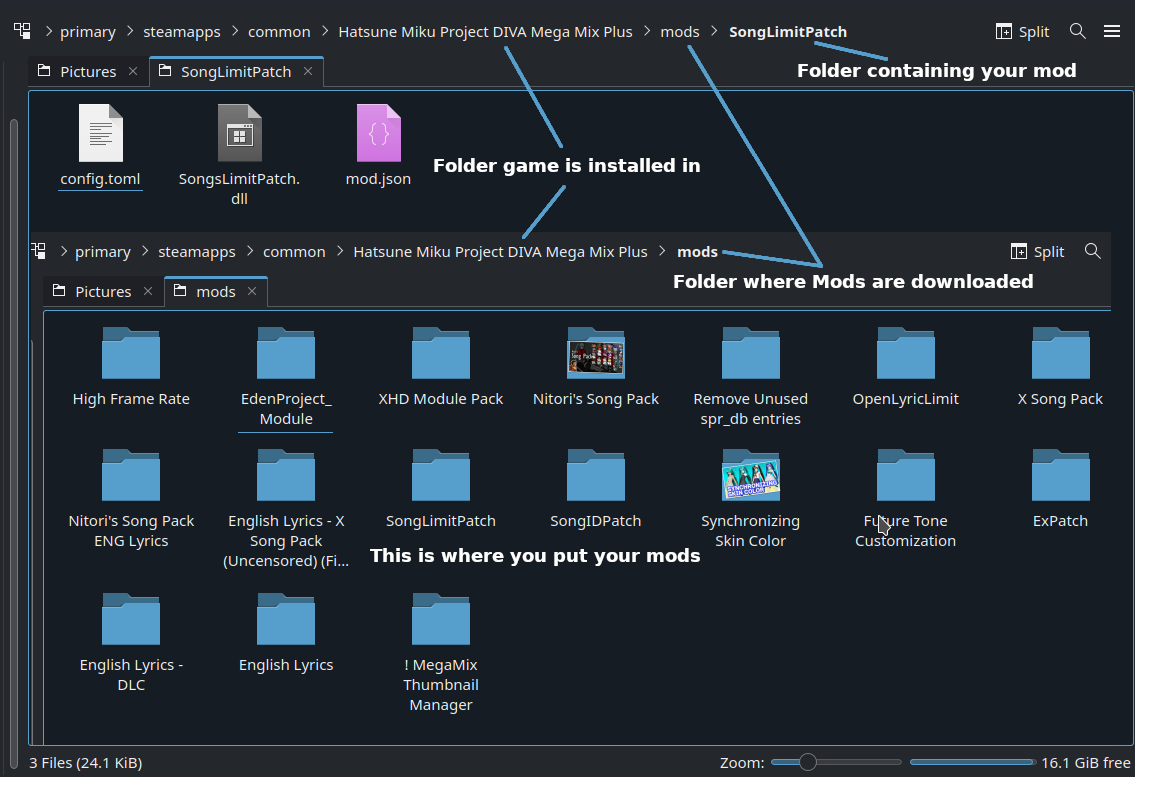This screenshot has width=1154, height=792.
Task: Click 'steamapps' in lower breadcrumb
Action: [x=197, y=252]
